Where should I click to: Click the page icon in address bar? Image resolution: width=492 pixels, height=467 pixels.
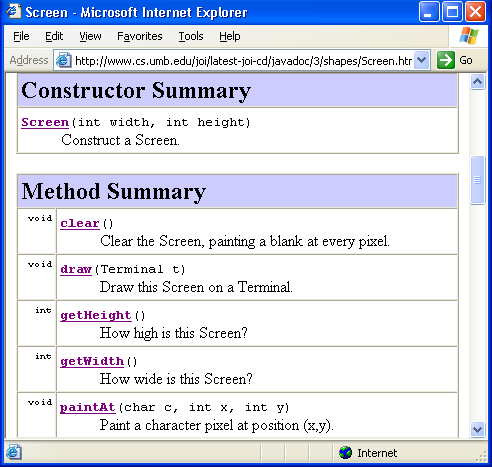pos(63,60)
